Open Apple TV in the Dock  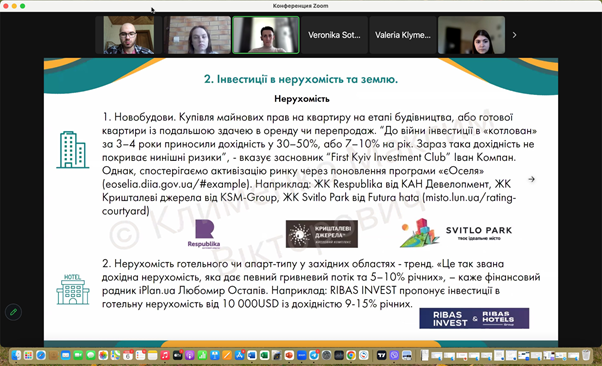(x=177, y=355)
